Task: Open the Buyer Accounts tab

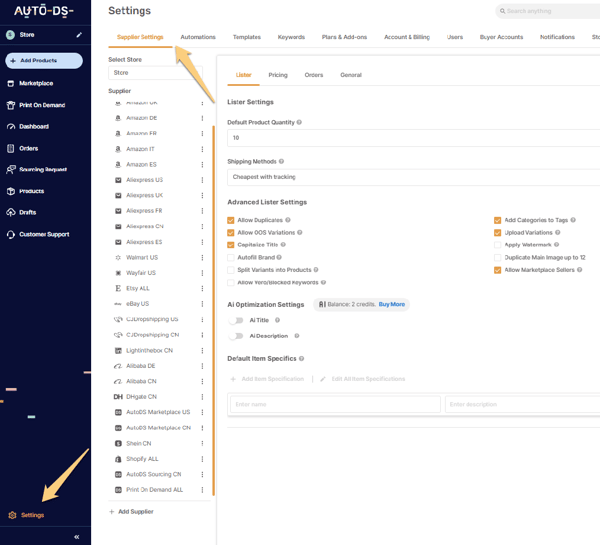Action: pyautogui.click(x=501, y=37)
